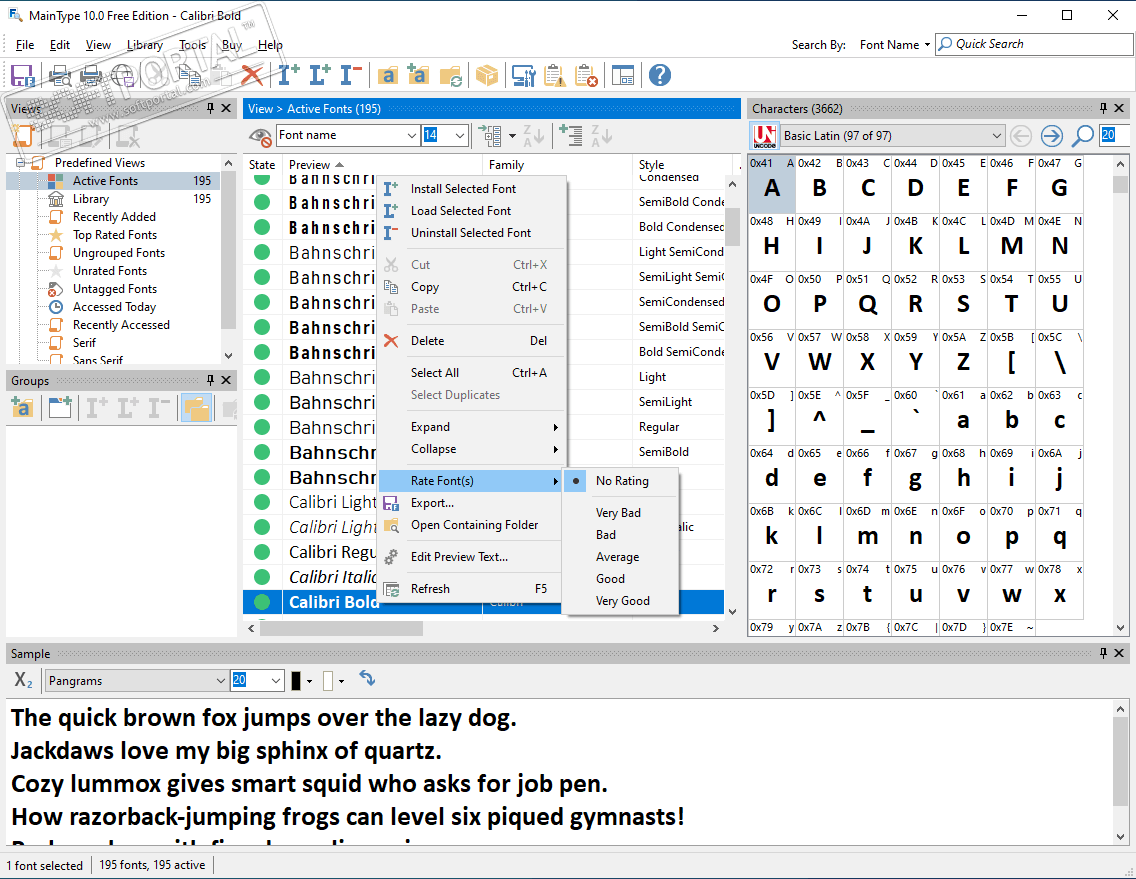This screenshot has height=879, width=1136.
Task: Click the globe web icon in the toolbar
Action: (x=123, y=75)
